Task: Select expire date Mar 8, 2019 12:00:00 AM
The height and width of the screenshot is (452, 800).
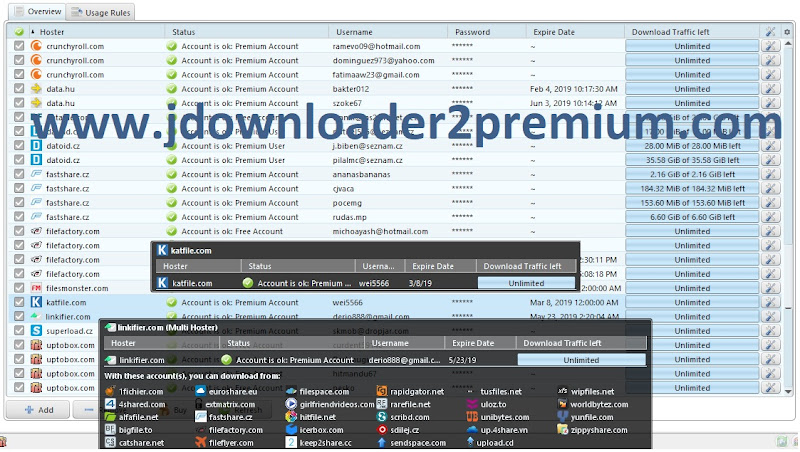Action: 574,302
